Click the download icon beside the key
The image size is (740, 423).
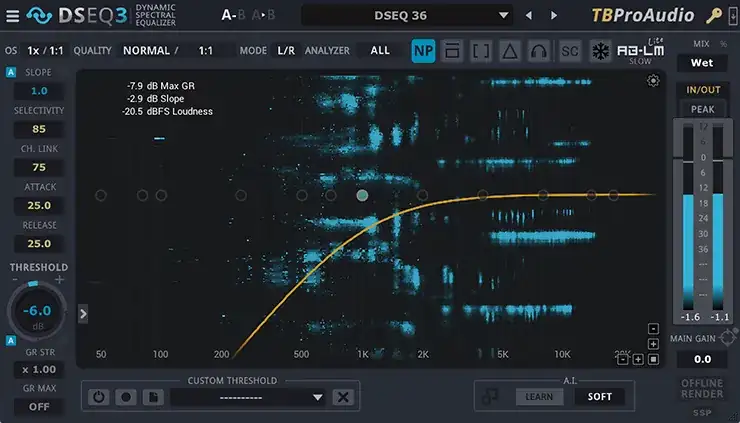pyautogui.click(x=733, y=16)
